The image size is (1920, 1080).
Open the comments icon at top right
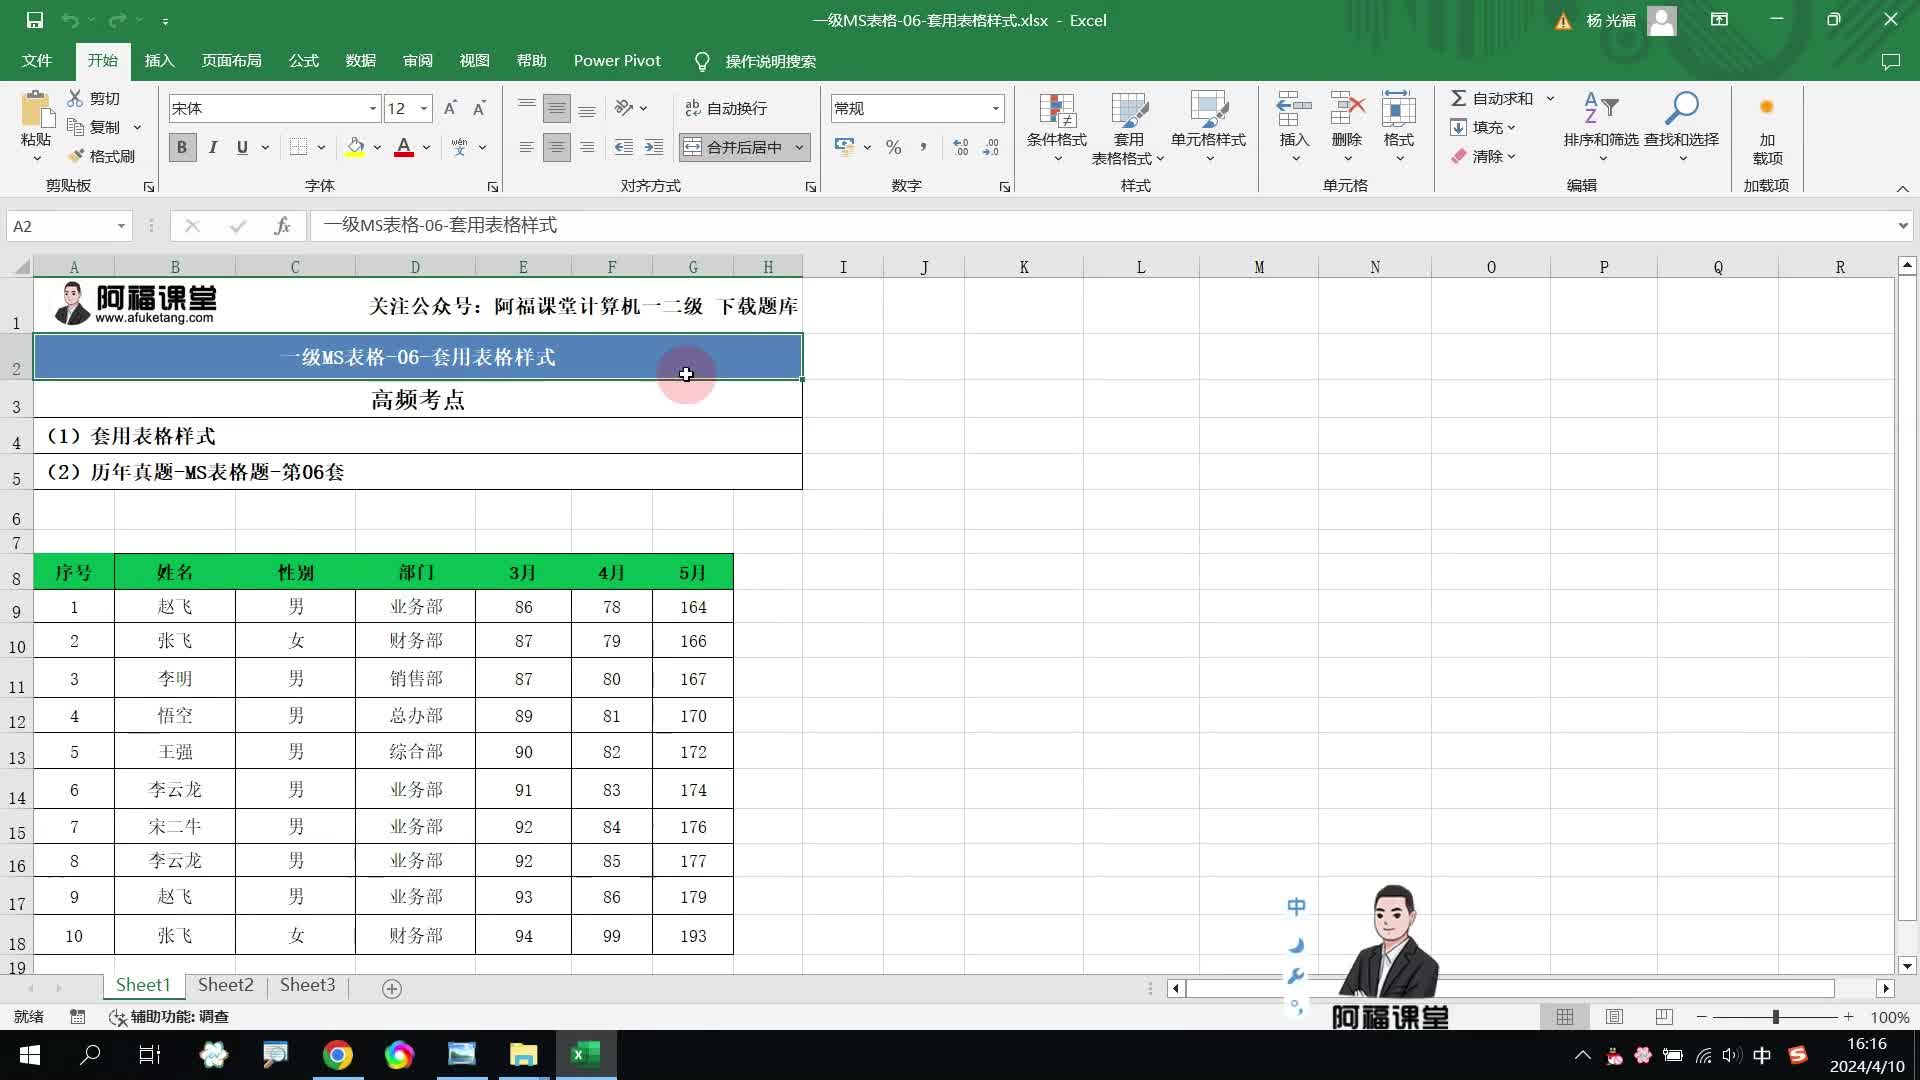click(1890, 61)
